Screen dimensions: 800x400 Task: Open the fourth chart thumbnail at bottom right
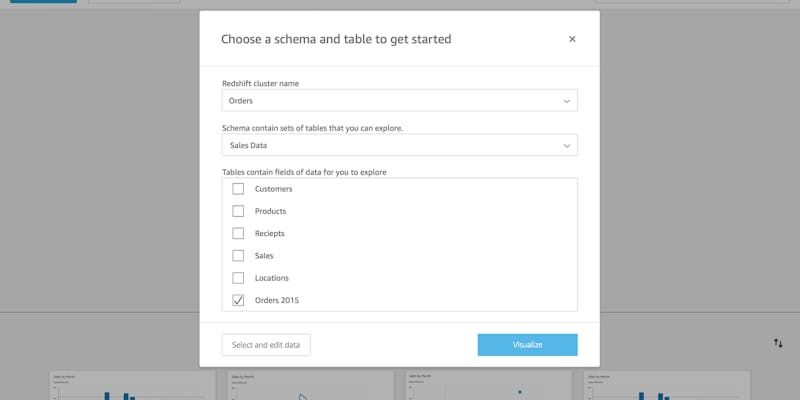click(x=662, y=387)
